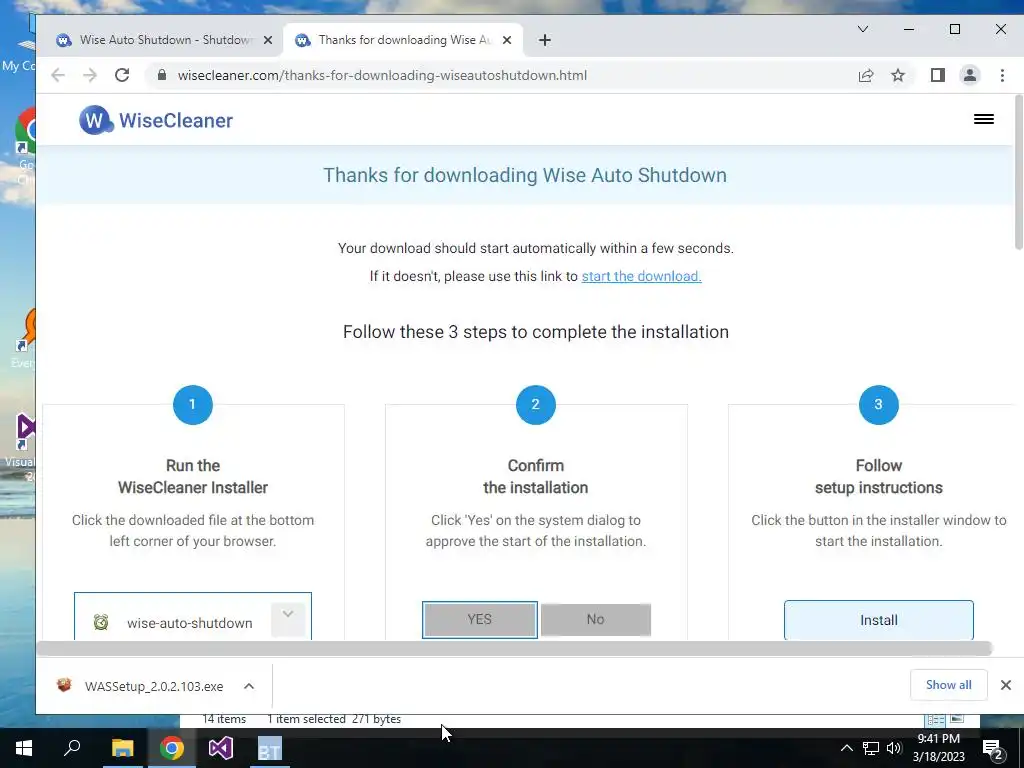Share this page icon in address bar
The height and width of the screenshot is (768, 1024).
pos(866,75)
